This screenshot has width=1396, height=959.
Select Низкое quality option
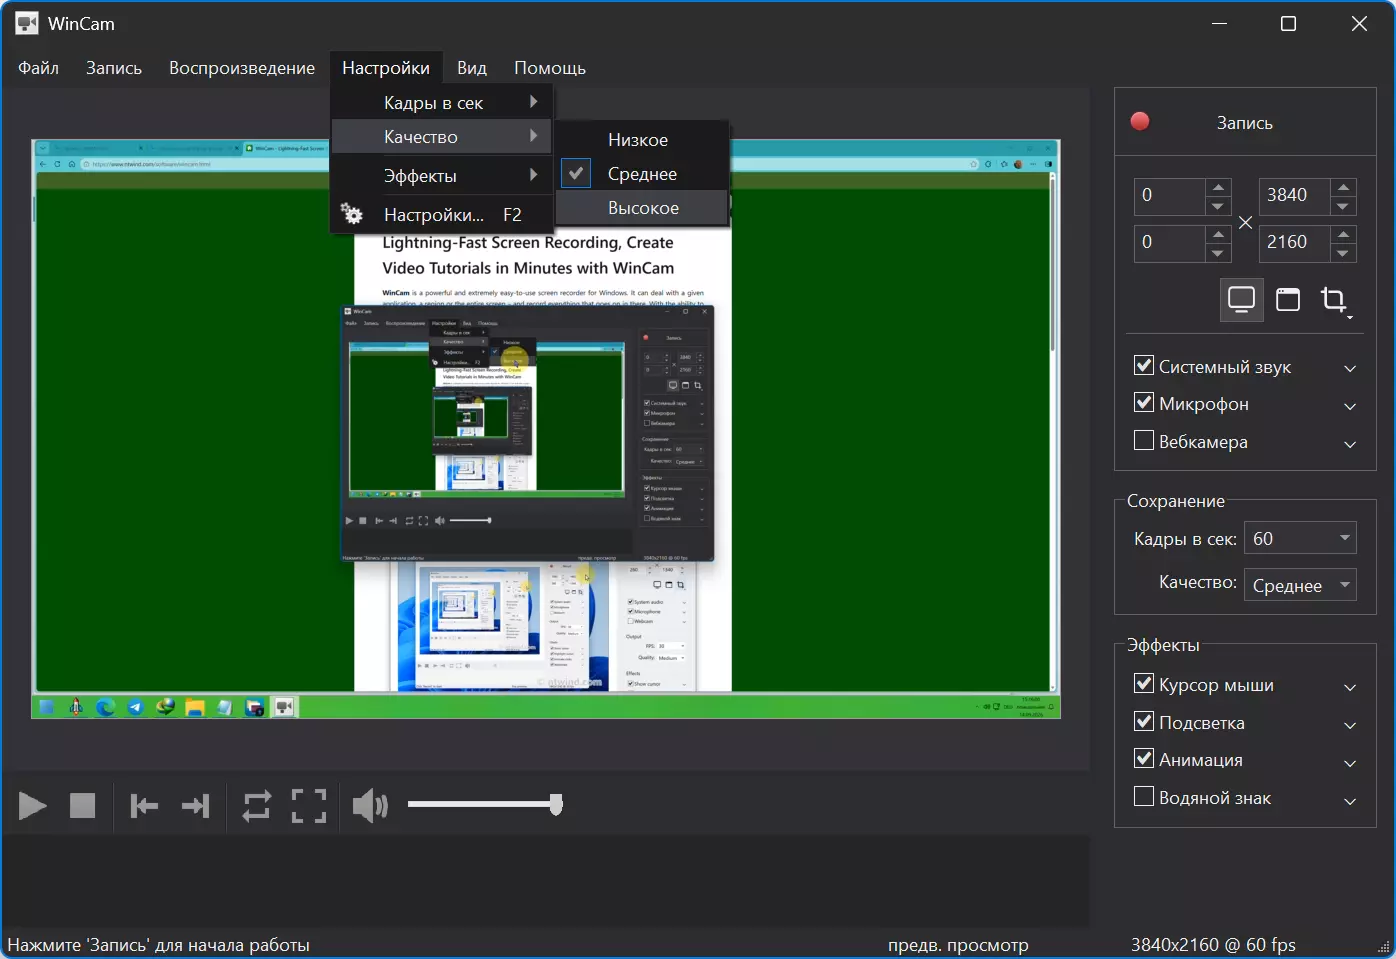(642, 140)
